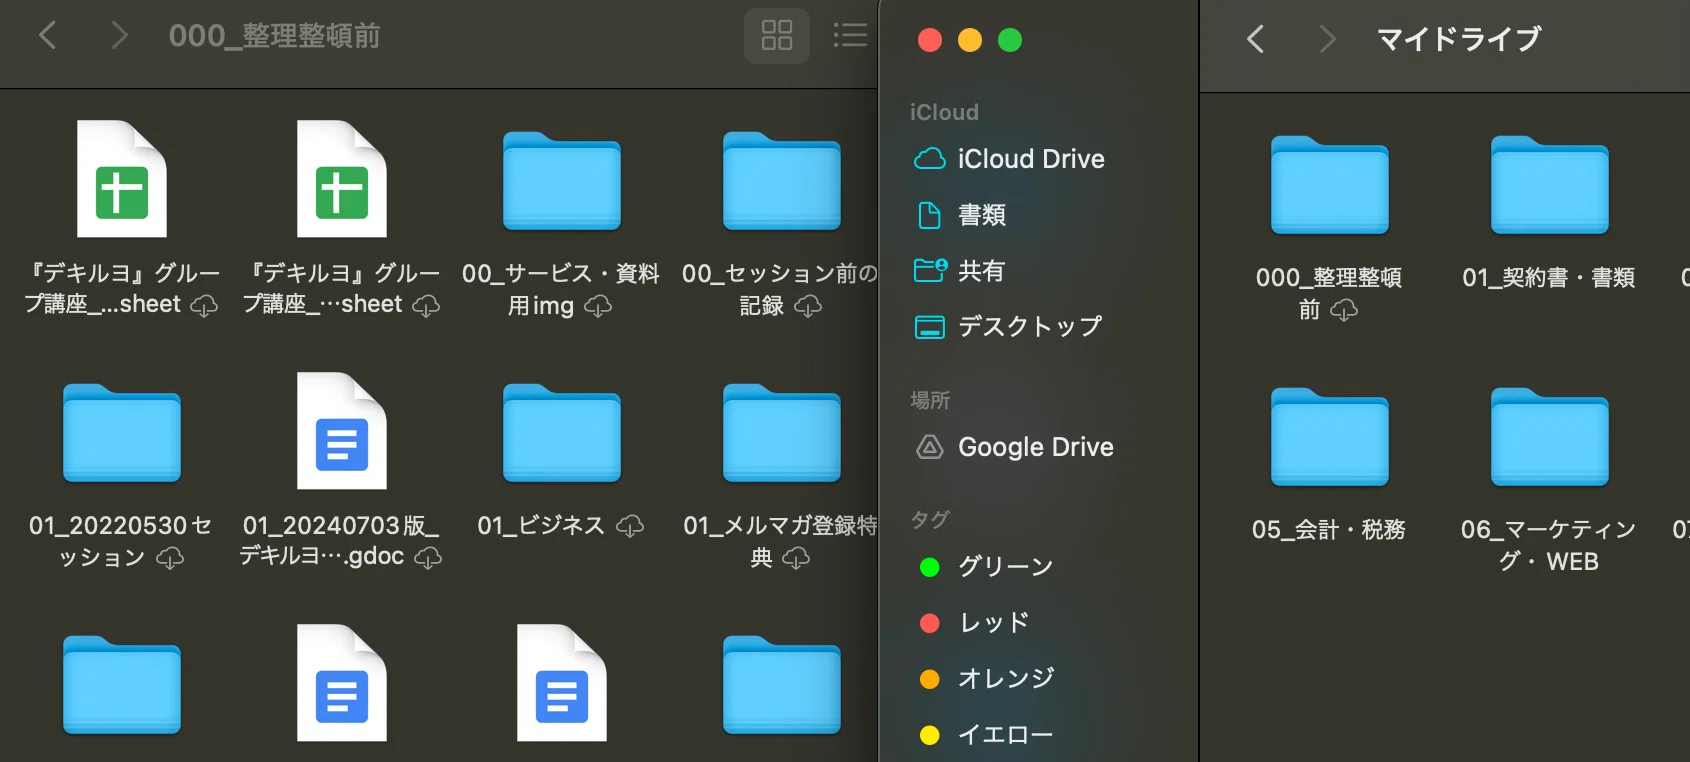Filter by the イエロー tag
The width and height of the screenshot is (1690, 762).
pos(987,735)
